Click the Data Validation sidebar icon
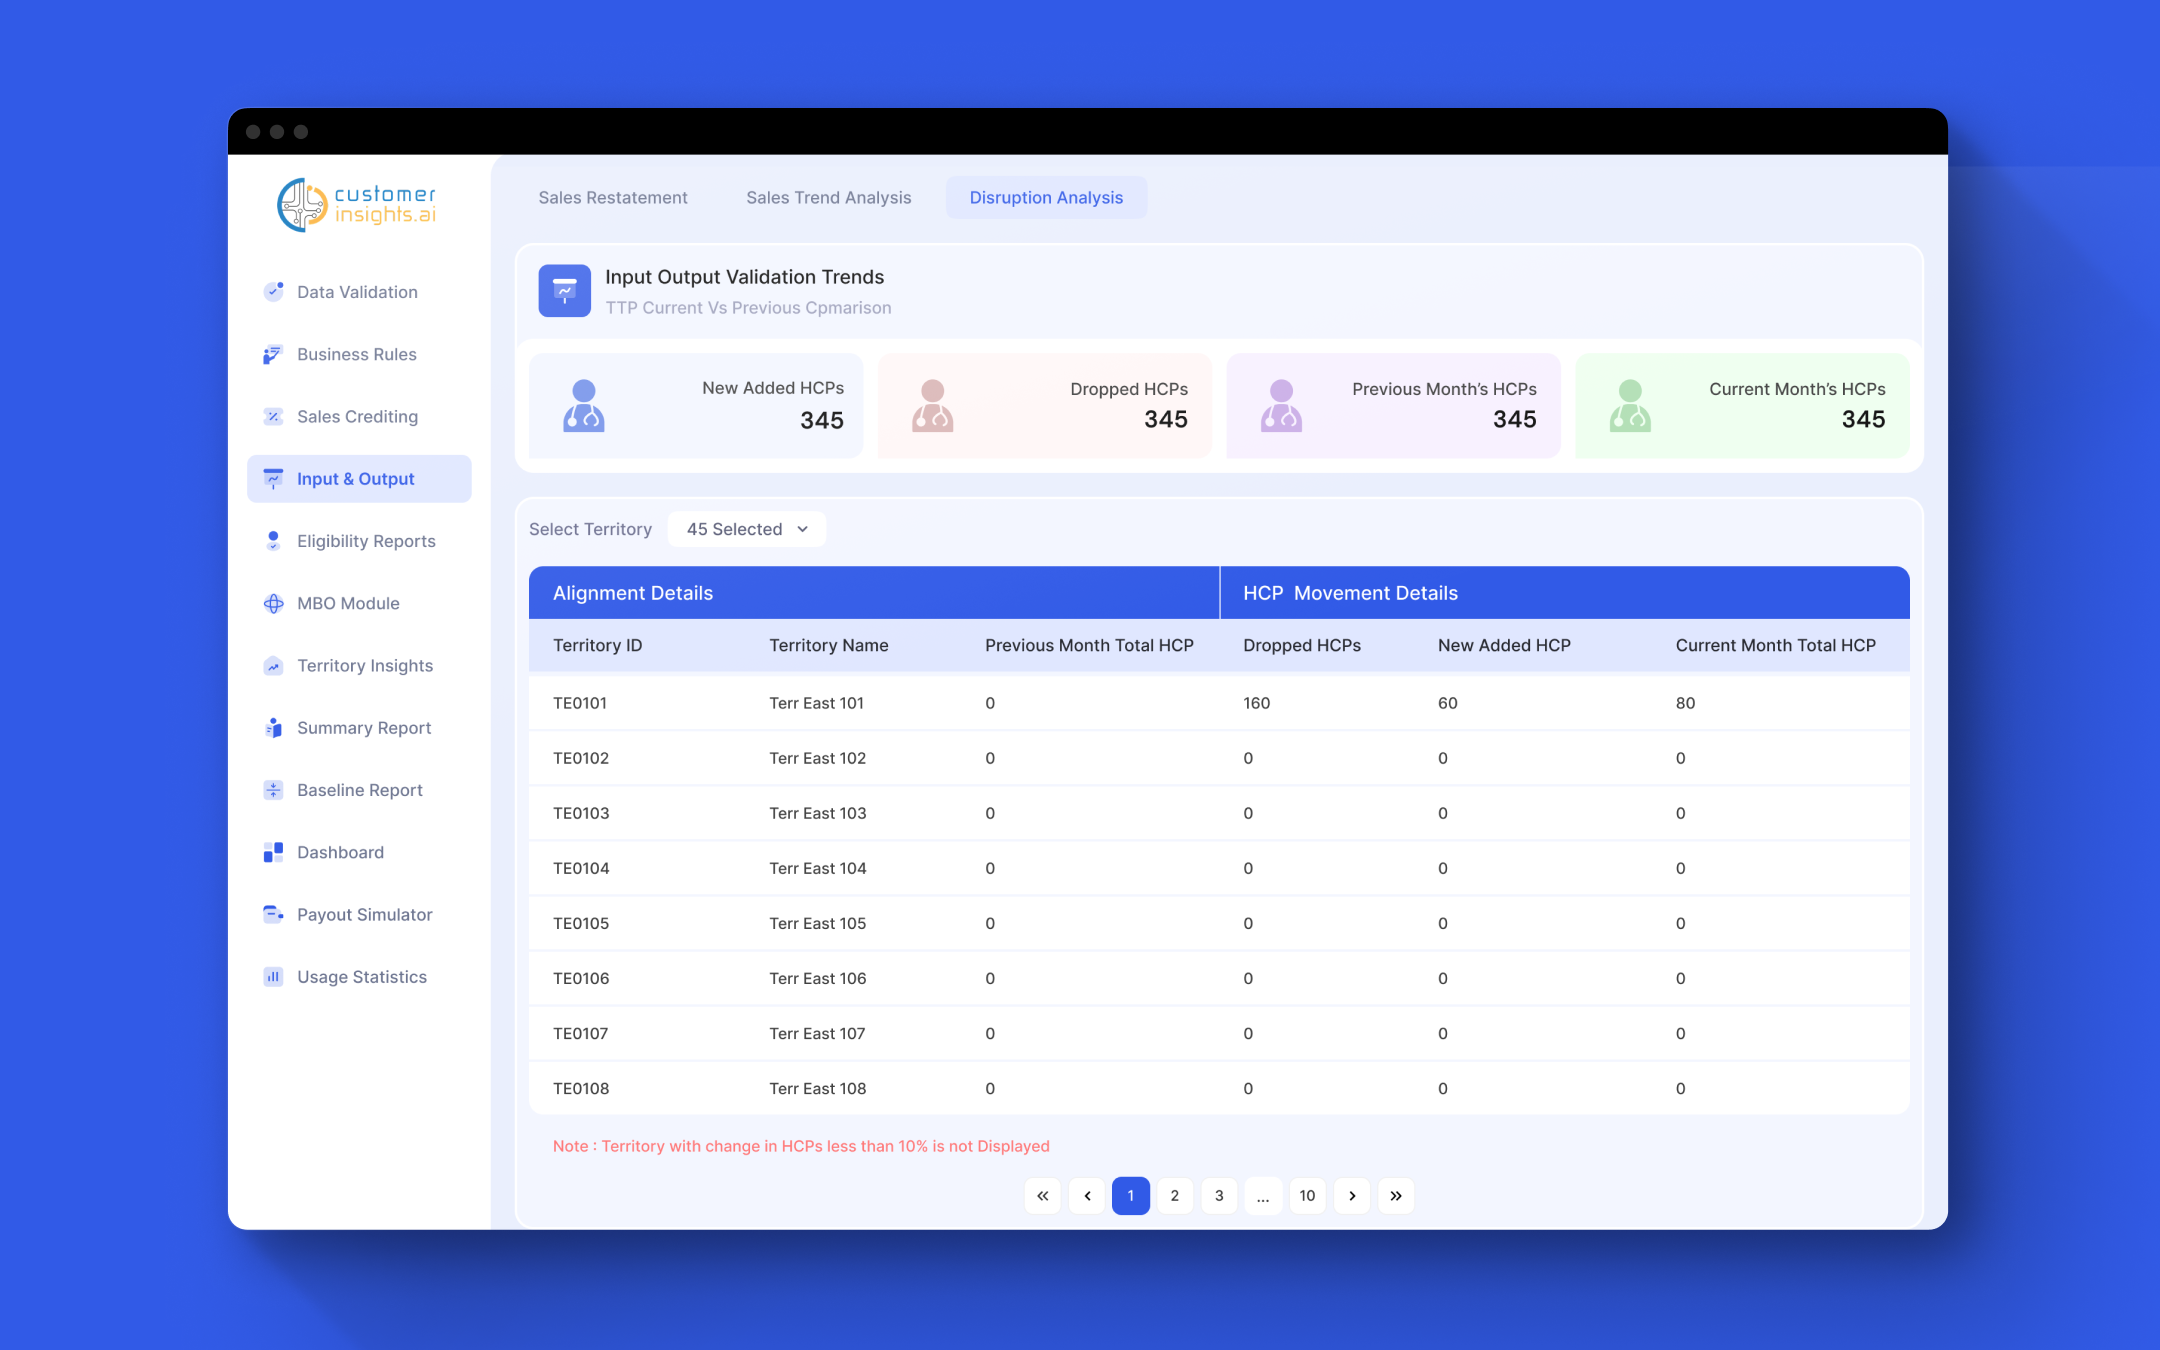This screenshot has width=2160, height=1350. pyautogui.click(x=273, y=292)
